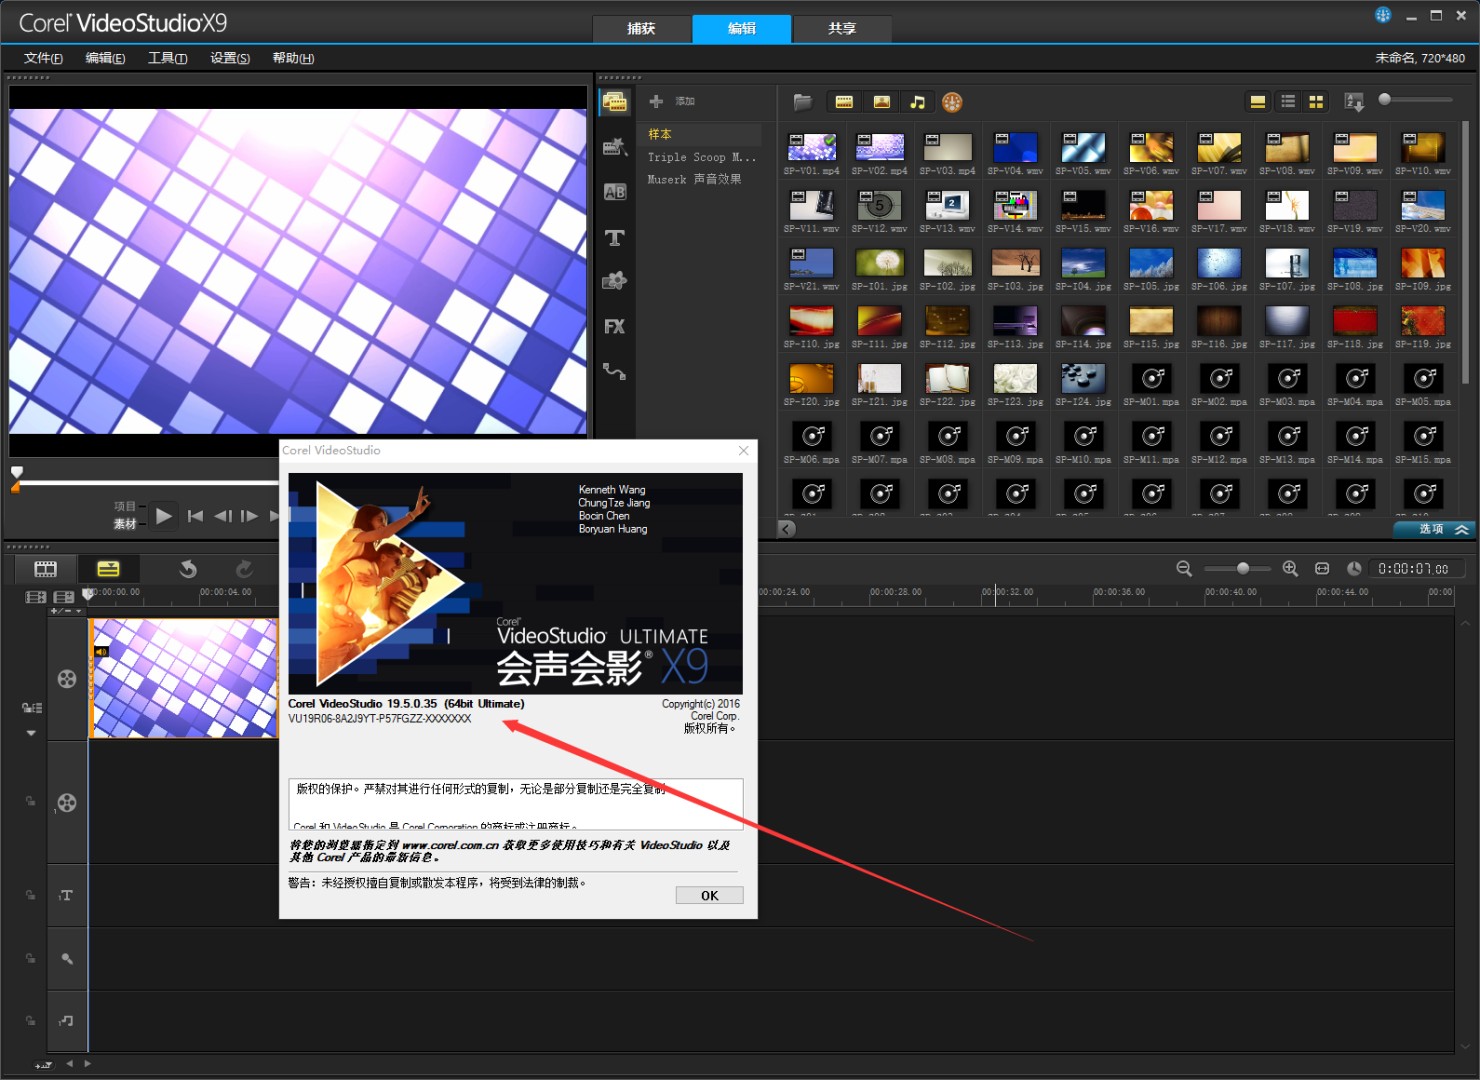This screenshot has height=1080, width=1480.
Task: Open the 文件 menu
Action: click(x=44, y=58)
